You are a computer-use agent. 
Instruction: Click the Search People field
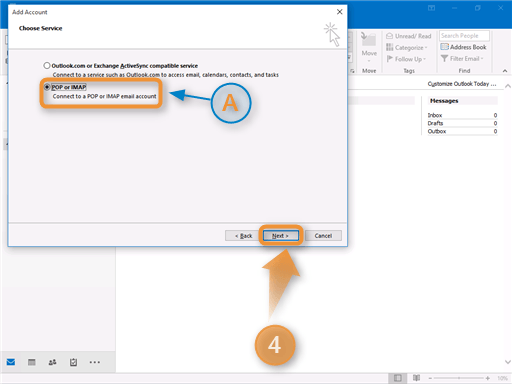pyautogui.click(x=464, y=36)
